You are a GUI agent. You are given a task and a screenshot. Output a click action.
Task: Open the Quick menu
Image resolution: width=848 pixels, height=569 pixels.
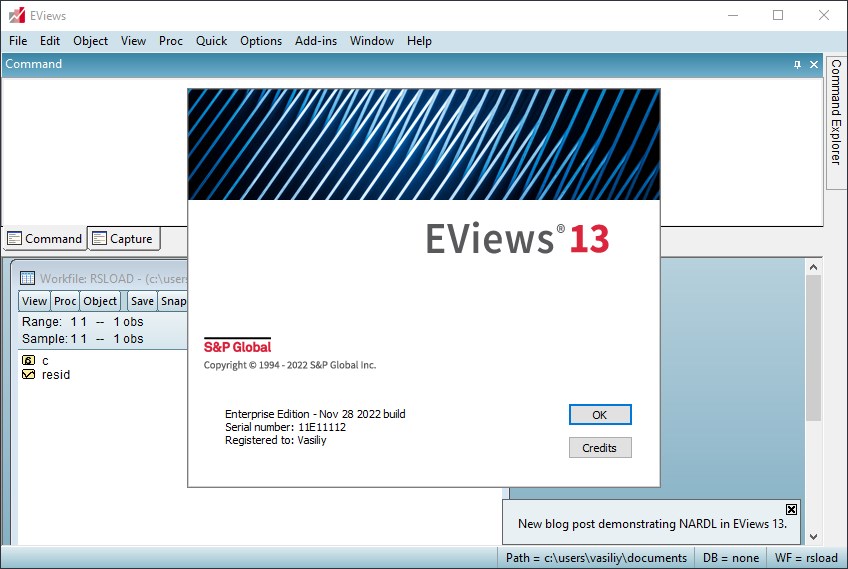211,41
